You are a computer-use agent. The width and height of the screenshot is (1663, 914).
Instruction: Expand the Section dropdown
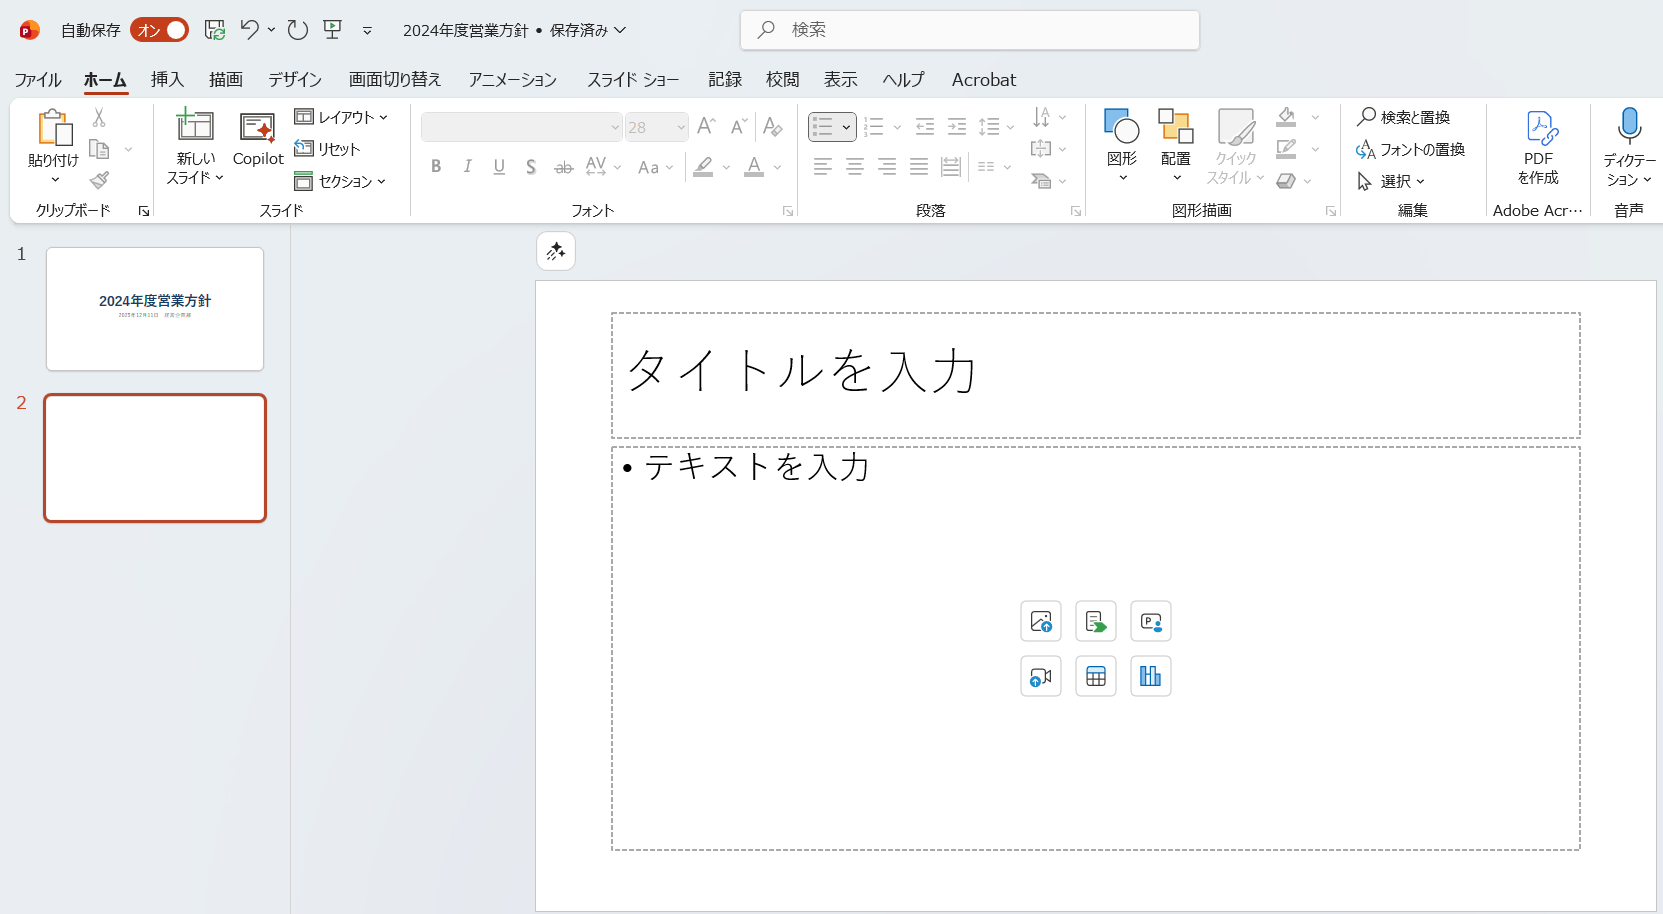tap(341, 181)
